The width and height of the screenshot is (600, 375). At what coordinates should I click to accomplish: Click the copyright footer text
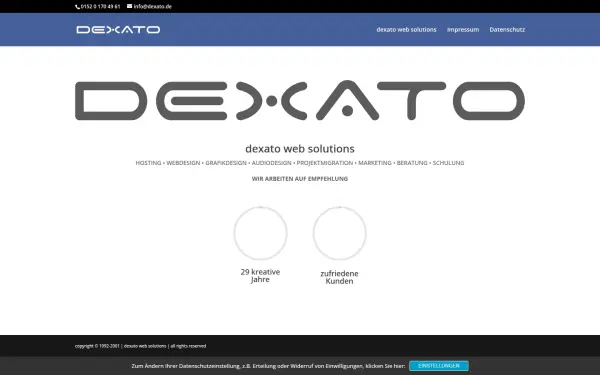[140, 346]
